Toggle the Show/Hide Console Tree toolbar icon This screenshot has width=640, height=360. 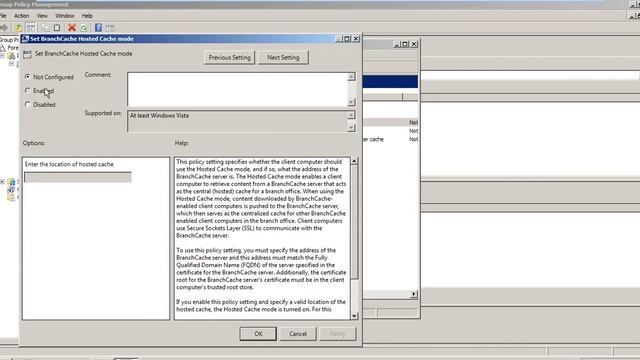[31, 28]
